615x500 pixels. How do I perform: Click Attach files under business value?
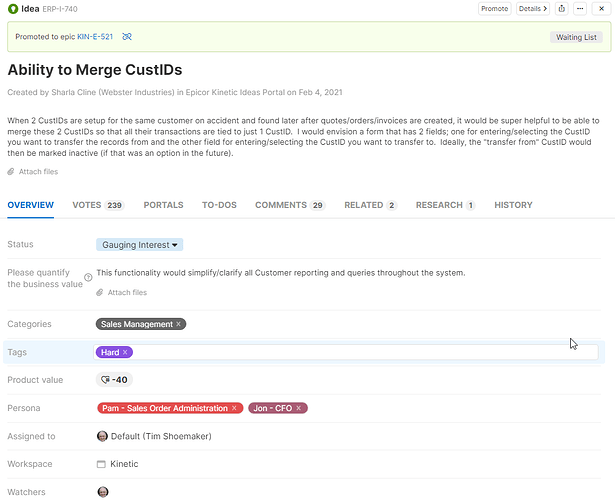[x=127, y=293]
